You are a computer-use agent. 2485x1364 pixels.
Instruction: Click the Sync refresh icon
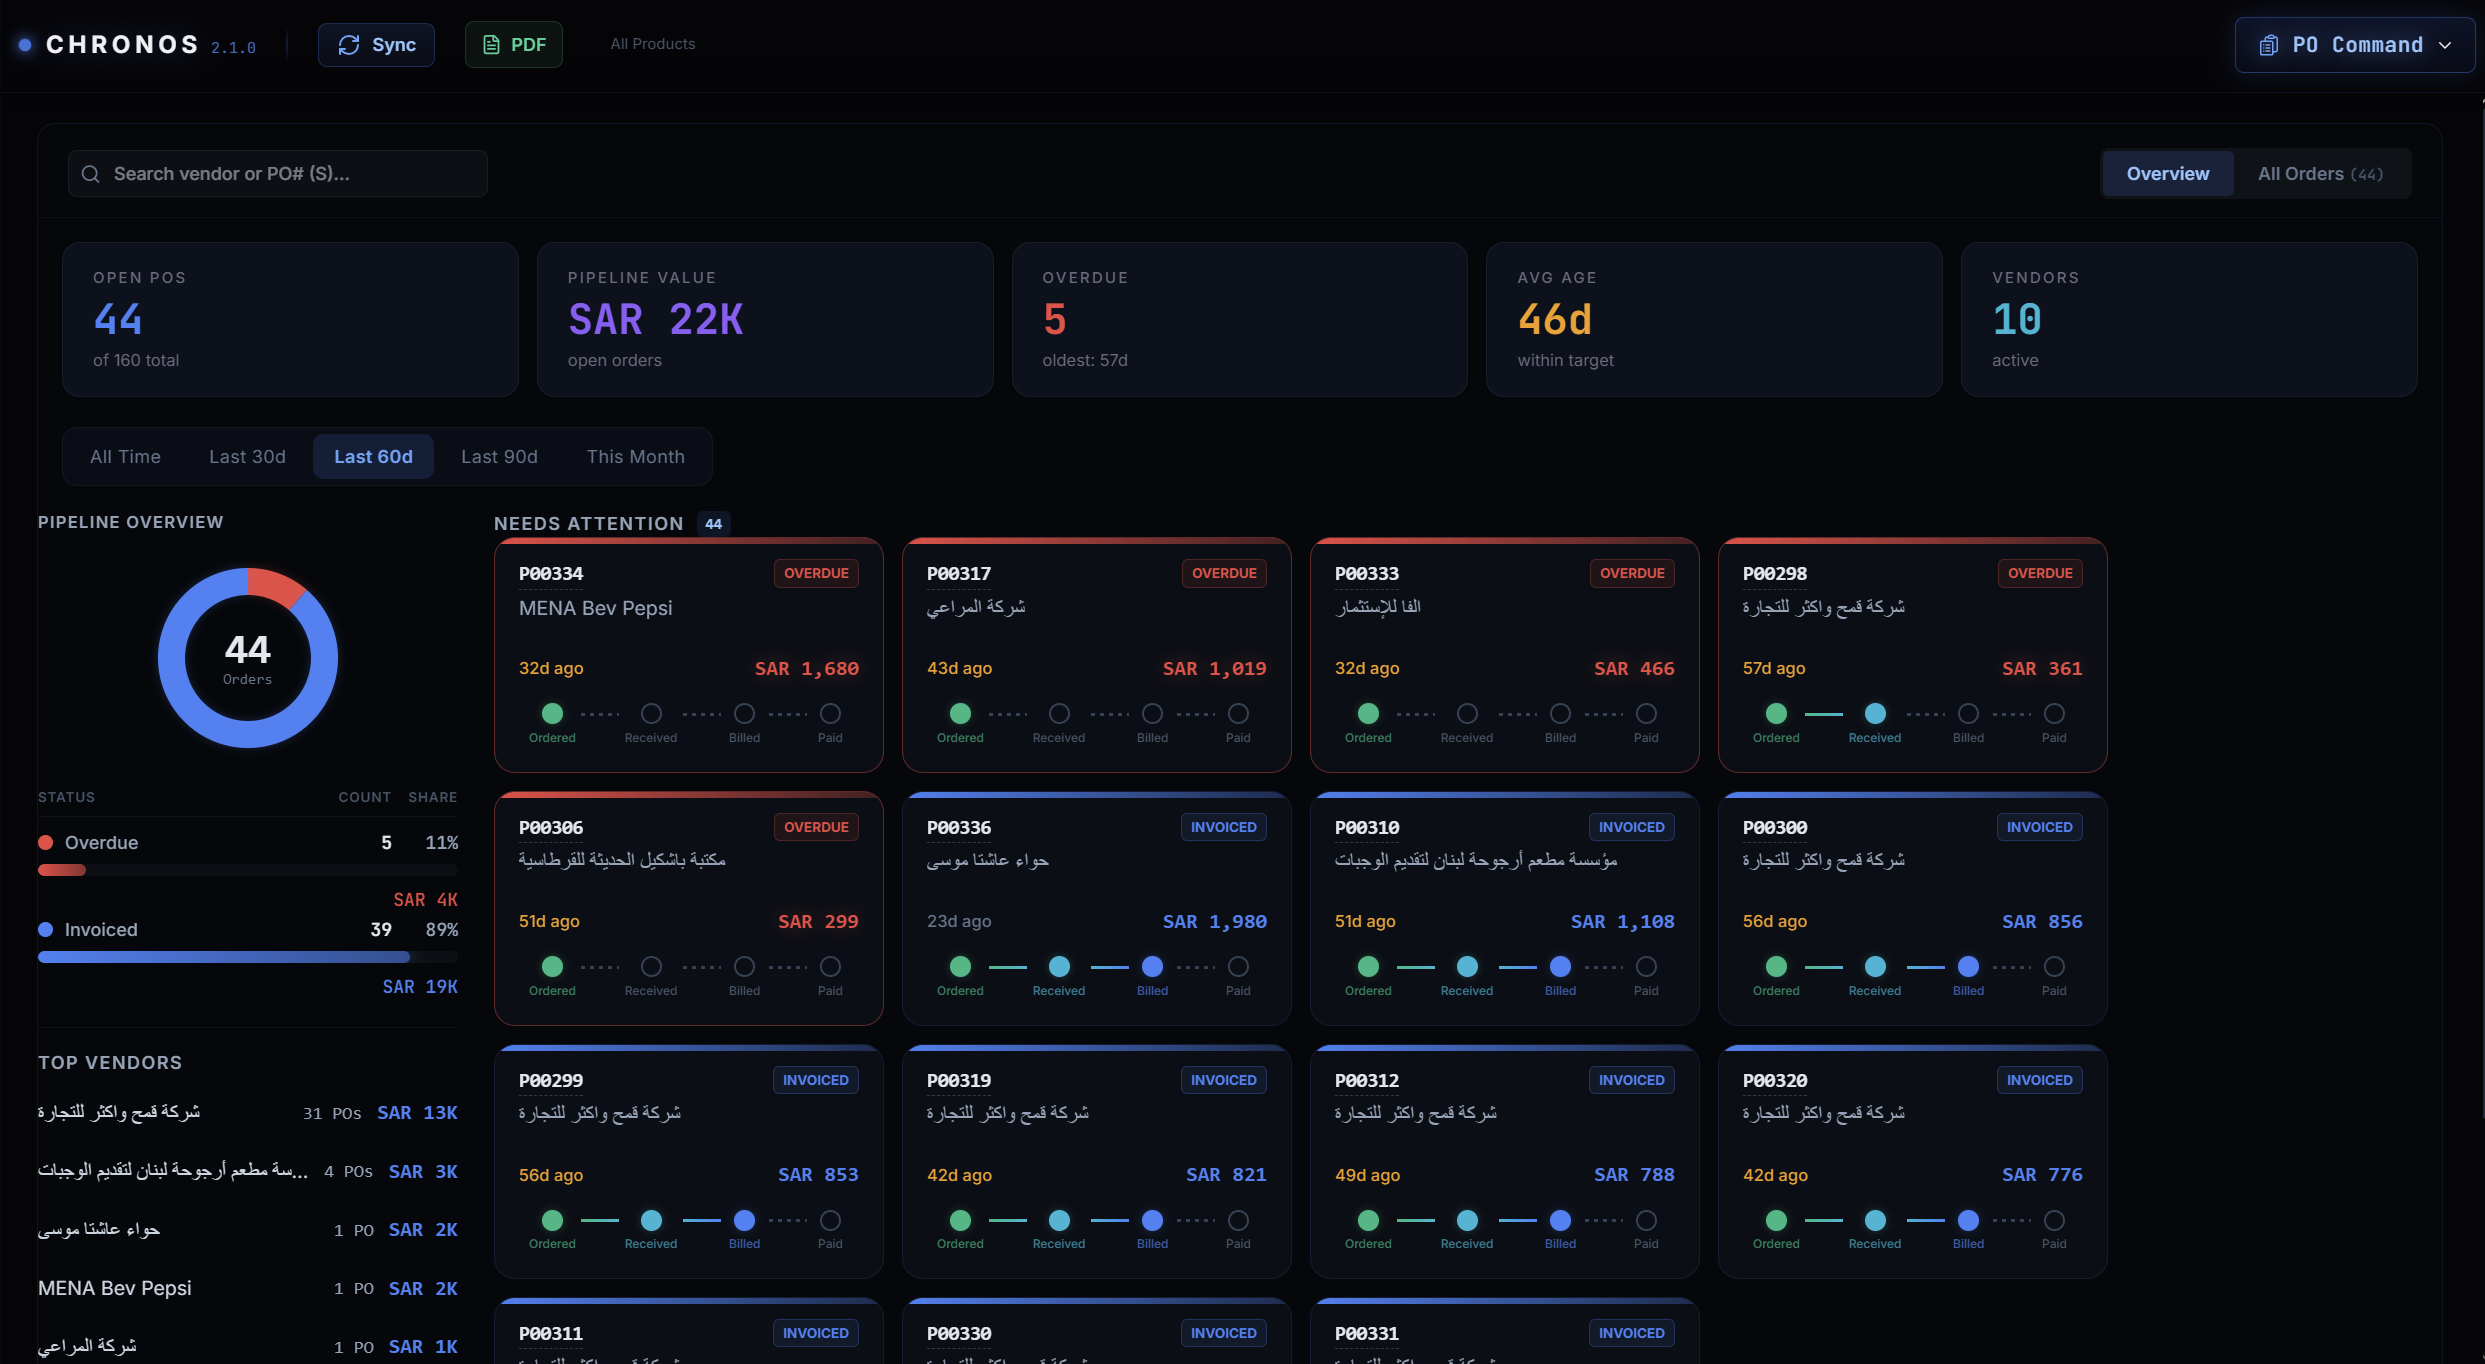pos(348,45)
